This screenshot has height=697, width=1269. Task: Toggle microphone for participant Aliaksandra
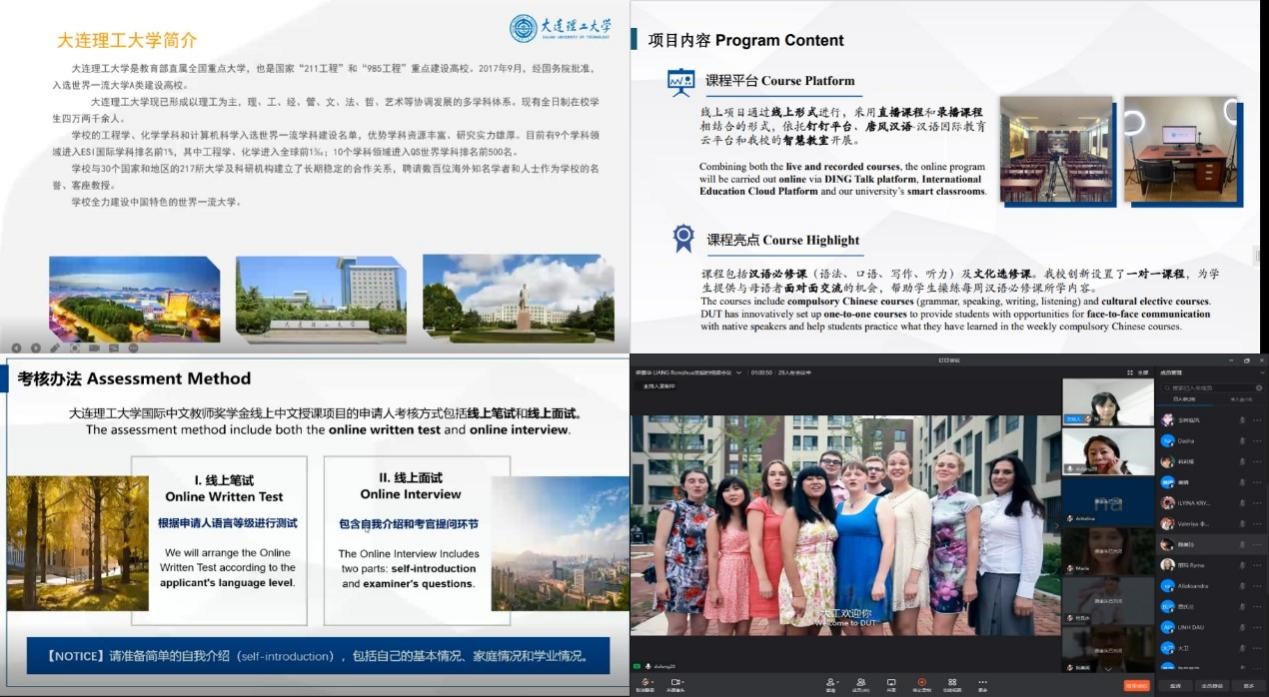(x=1242, y=585)
